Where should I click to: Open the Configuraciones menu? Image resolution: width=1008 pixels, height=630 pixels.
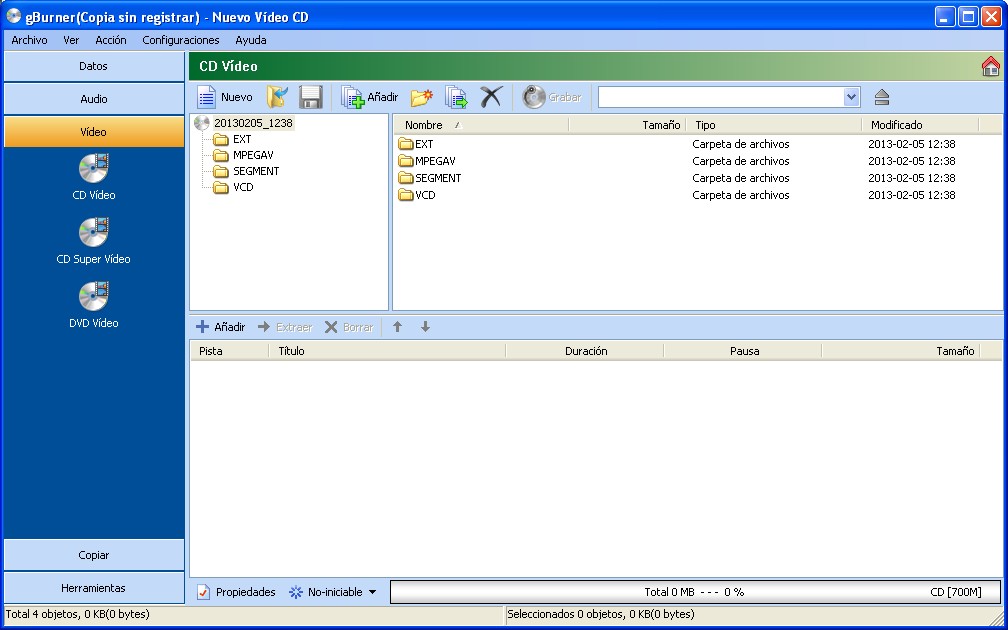pyautogui.click(x=181, y=40)
